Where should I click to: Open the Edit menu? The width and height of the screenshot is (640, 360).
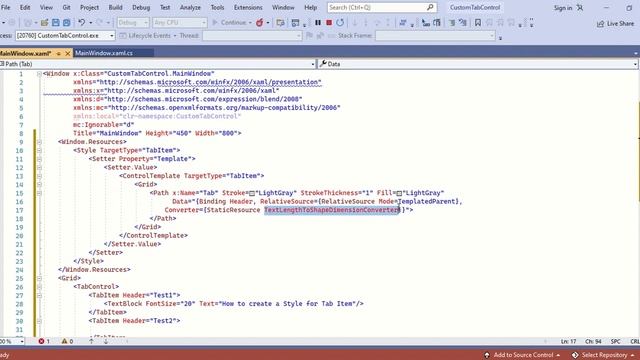pos(25,7)
